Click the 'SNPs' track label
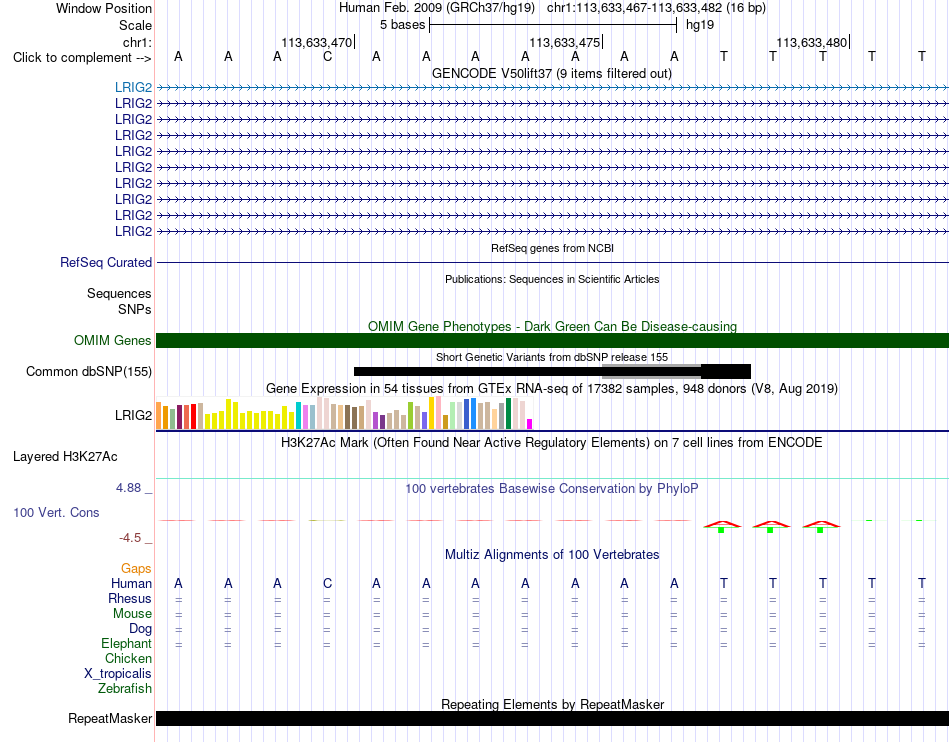 [135, 310]
